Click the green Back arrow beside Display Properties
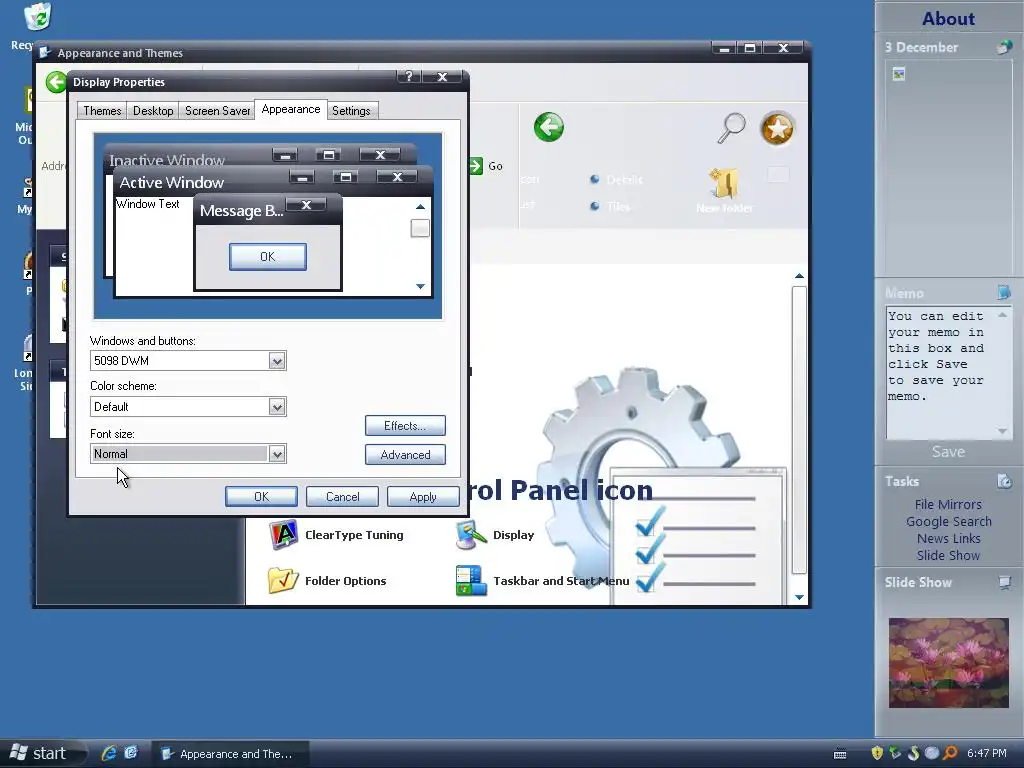Viewport: 1024px width, 768px height. coord(56,82)
